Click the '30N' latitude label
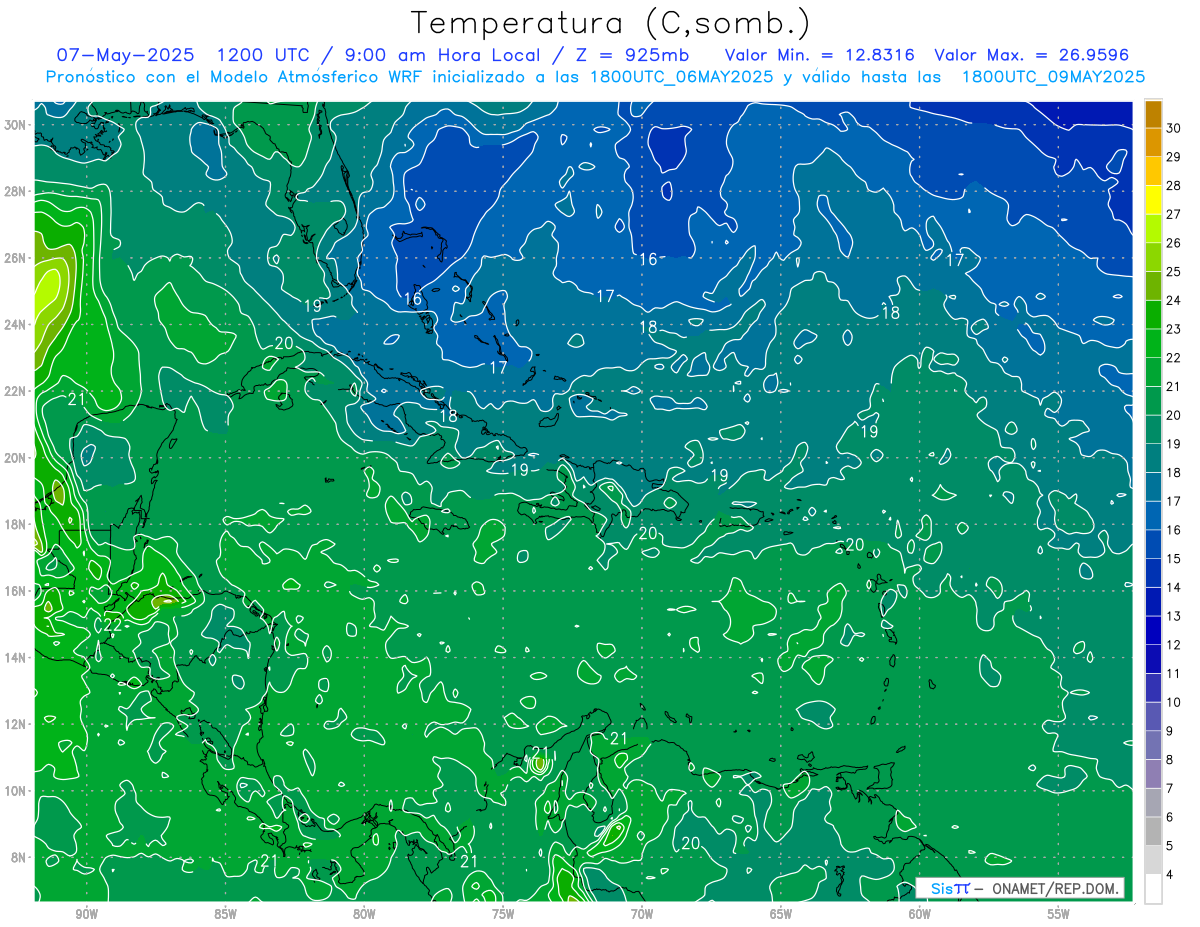1200x927 pixels. pyautogui.click(x=16, y=125)
